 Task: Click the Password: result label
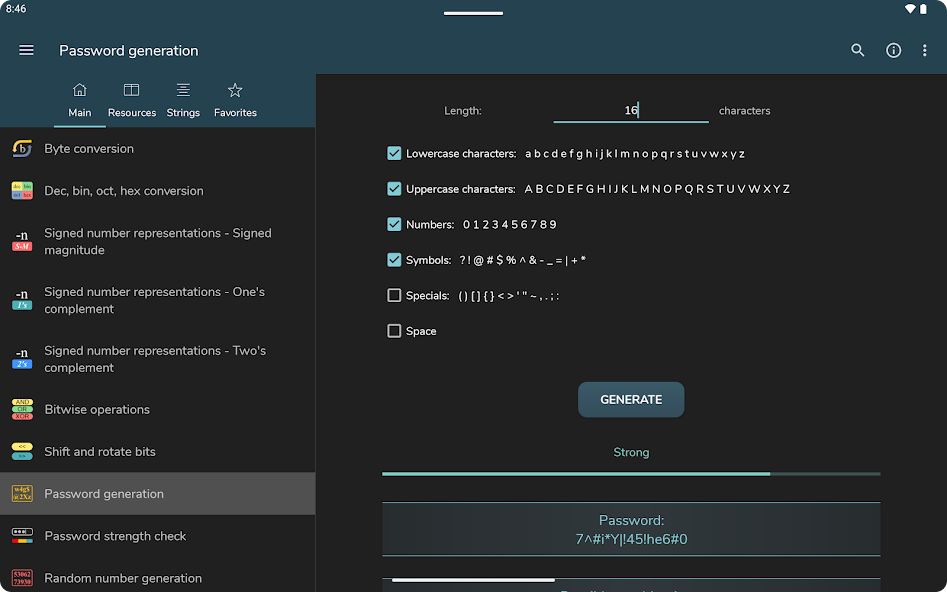(631, 520)
